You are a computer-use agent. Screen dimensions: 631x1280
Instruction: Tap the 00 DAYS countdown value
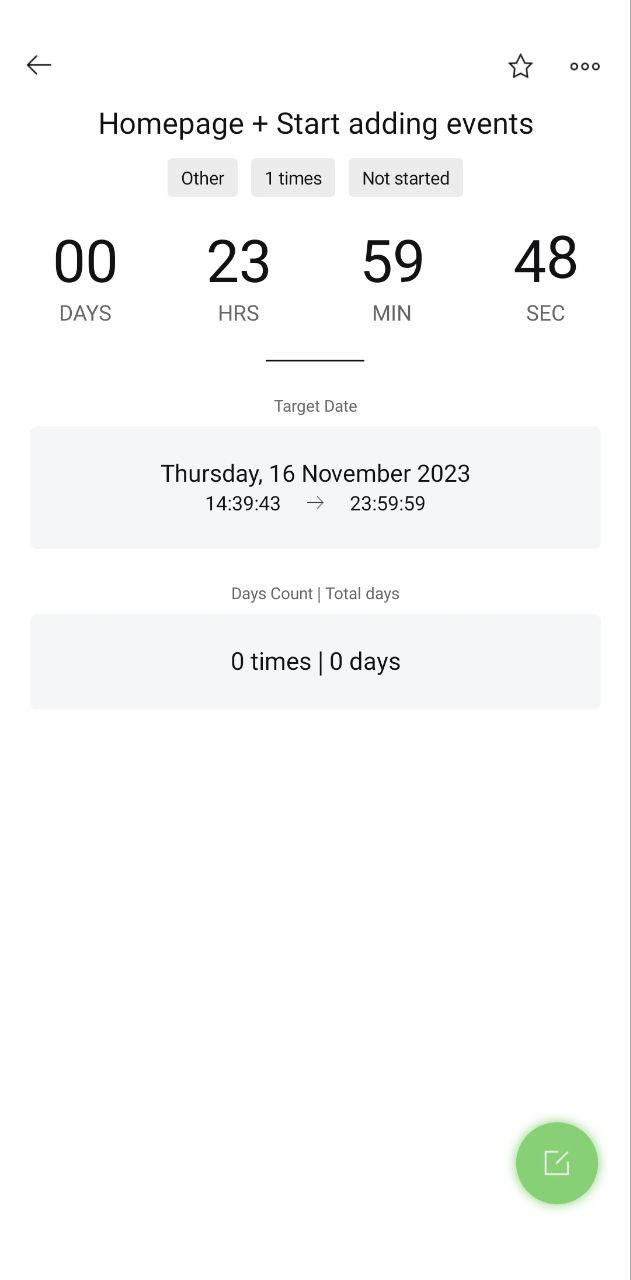tap(85, 279)
